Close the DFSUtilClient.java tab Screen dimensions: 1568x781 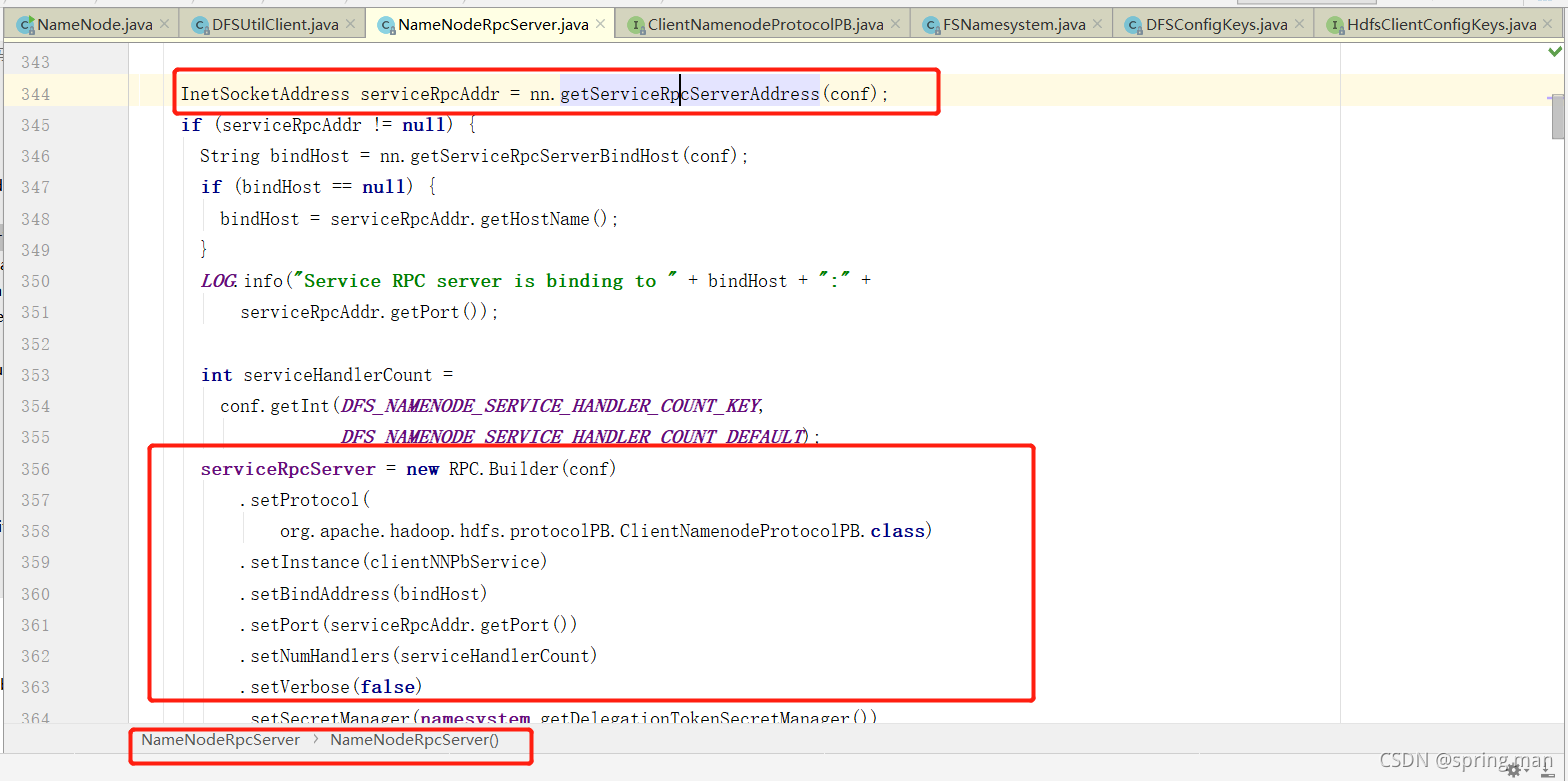(x=351, y=24)
